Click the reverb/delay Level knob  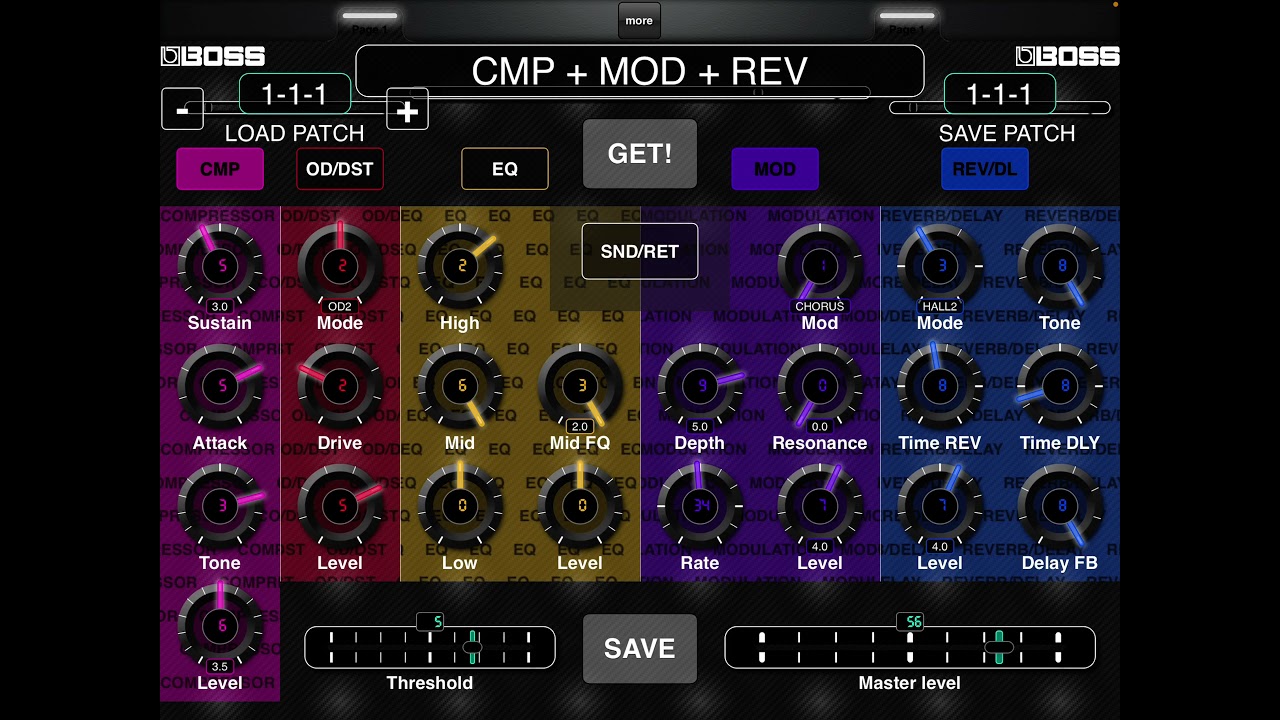940,506
